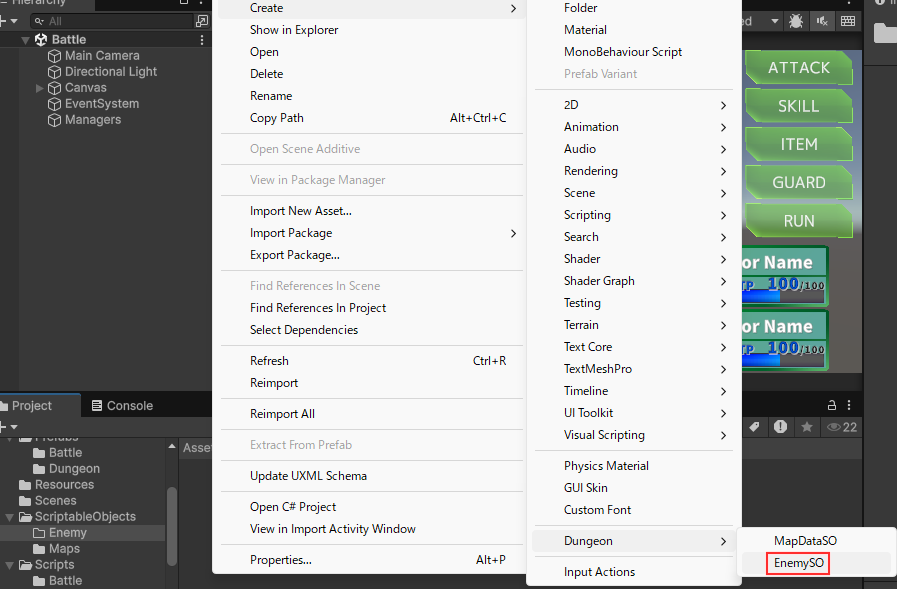The image size is (897, 589).
Task: Open the Hierarchy add dropdown
Action: coord(10,20)
